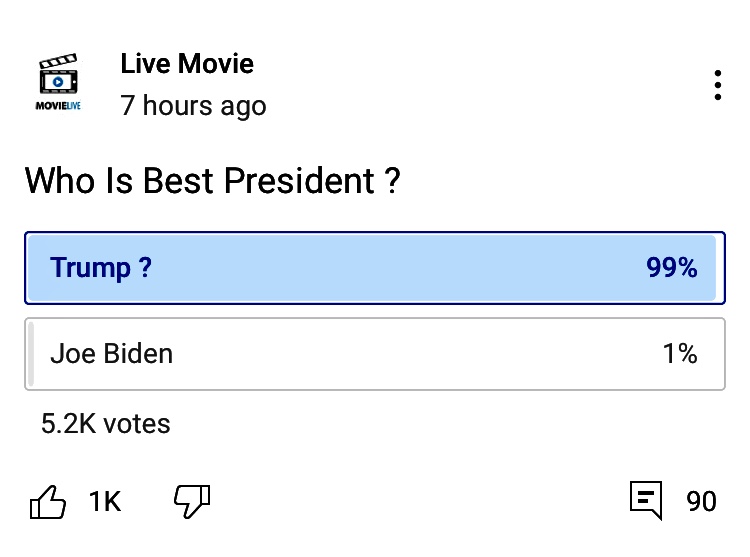Click the small gray Joe Biden result bar
The height and width of the screenshot is (557, 750).
tap(31, 354)
